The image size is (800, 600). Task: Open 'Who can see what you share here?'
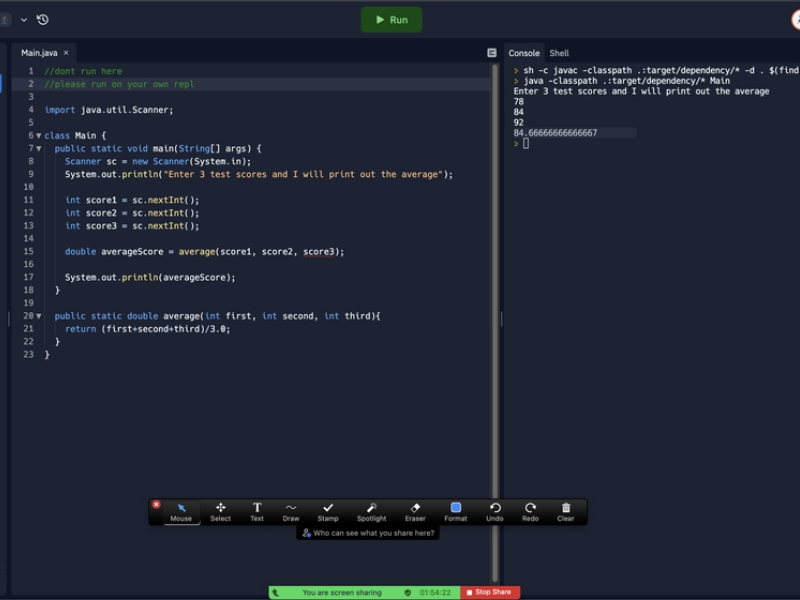click(368, 533)
